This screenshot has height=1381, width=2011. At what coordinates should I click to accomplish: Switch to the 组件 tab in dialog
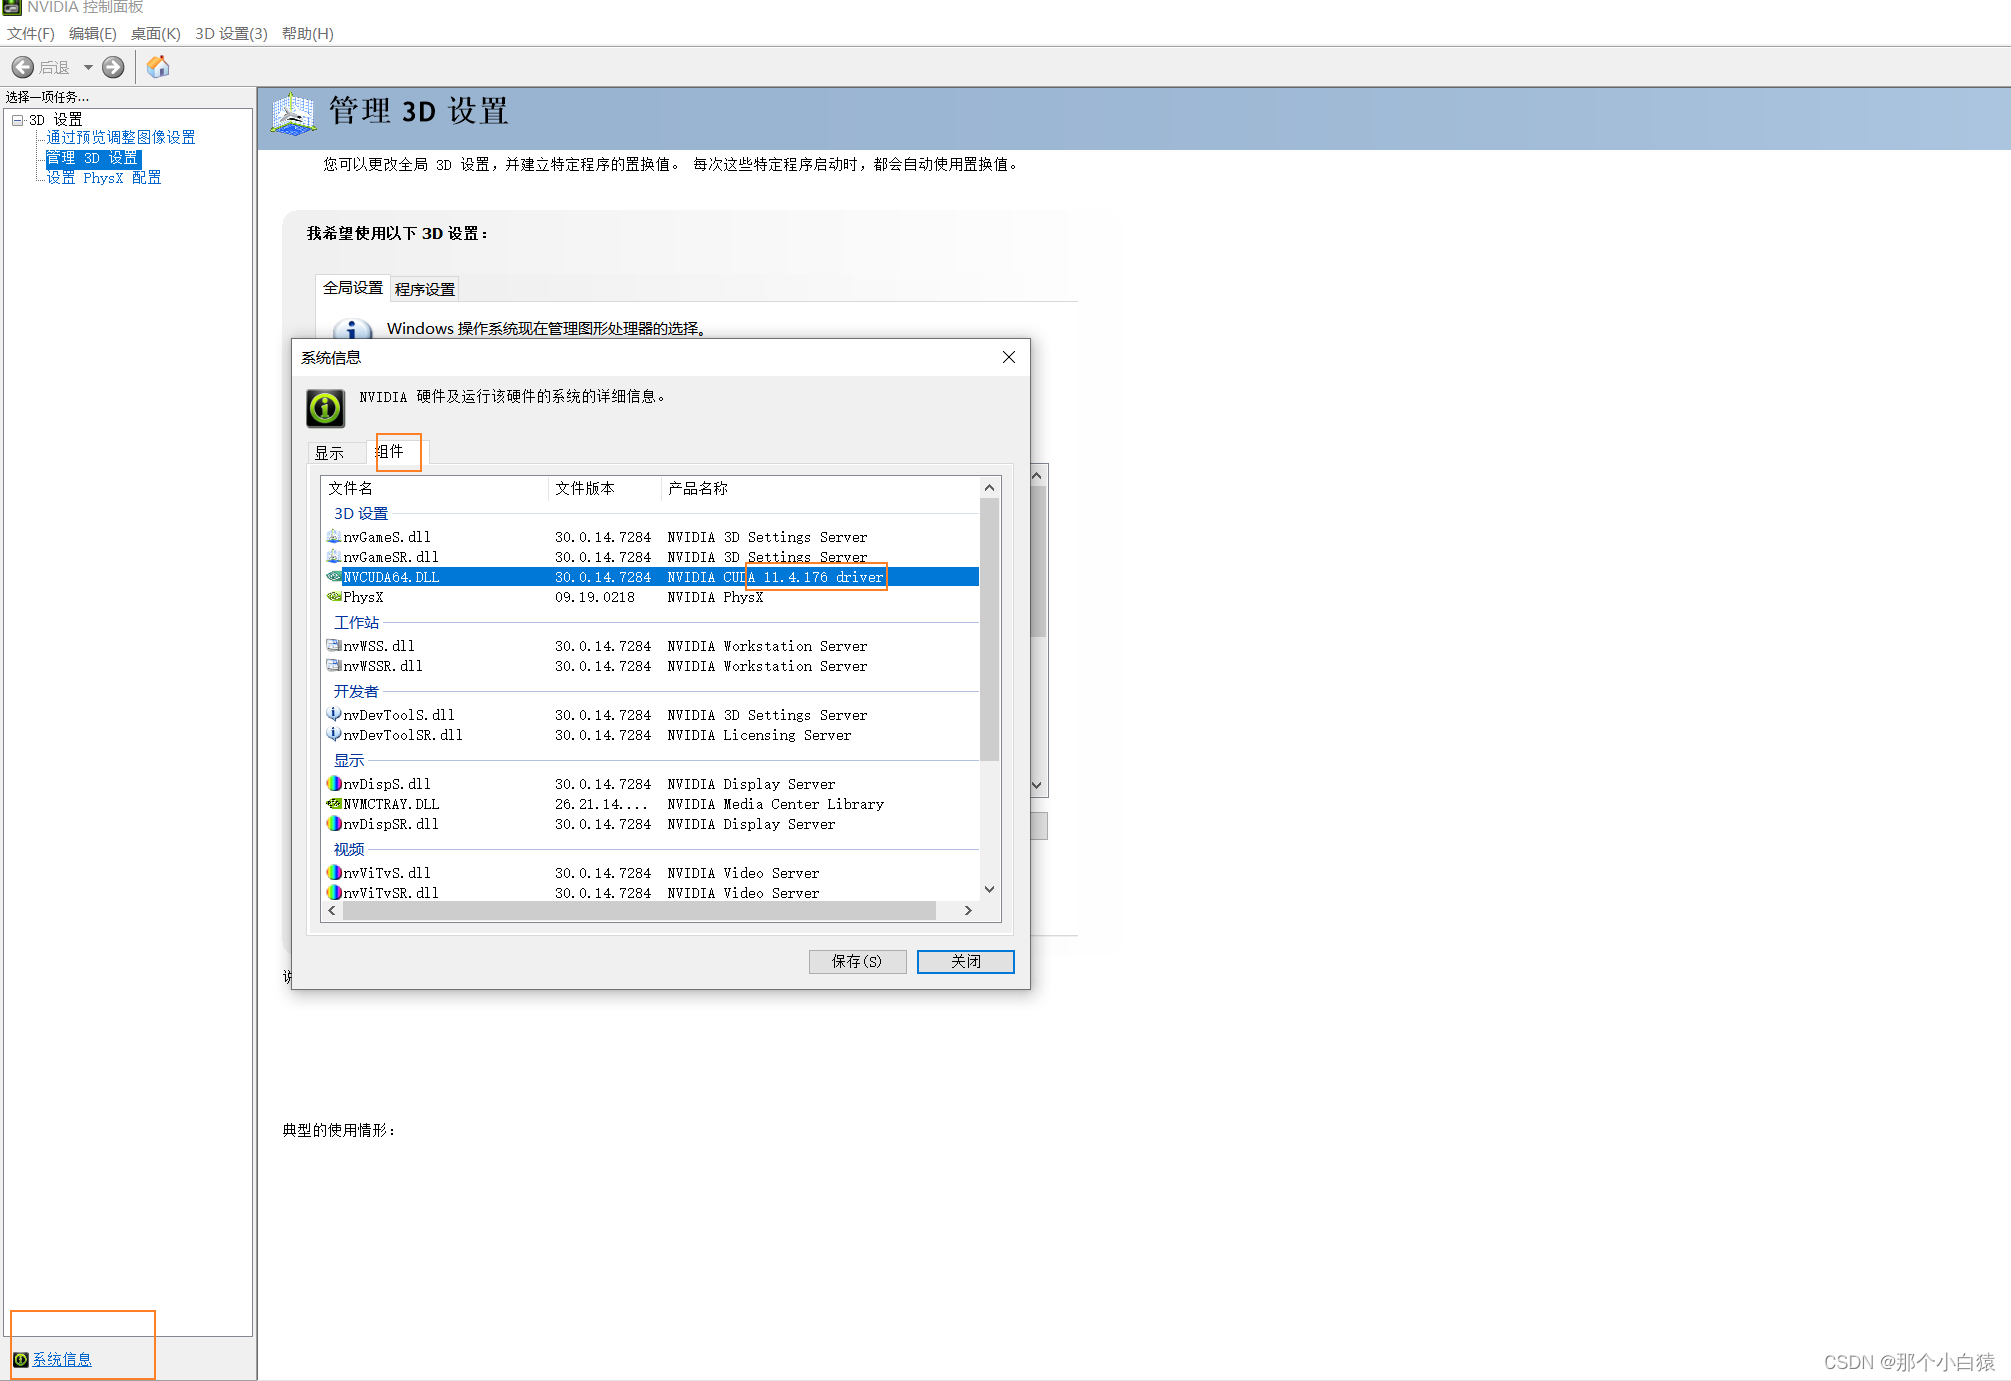tap(398, 452)
